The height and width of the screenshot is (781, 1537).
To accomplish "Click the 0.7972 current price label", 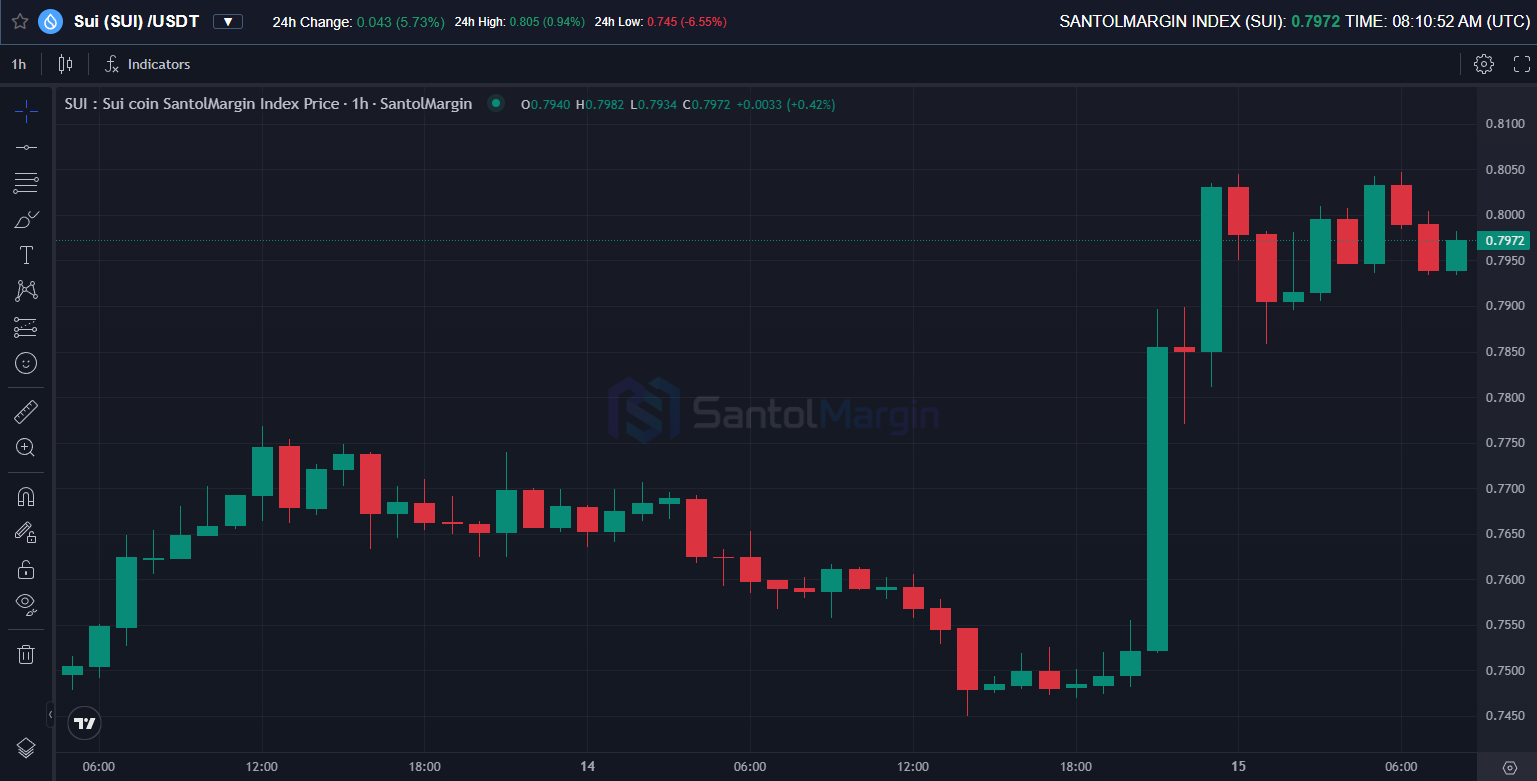I will [1505, 240].
